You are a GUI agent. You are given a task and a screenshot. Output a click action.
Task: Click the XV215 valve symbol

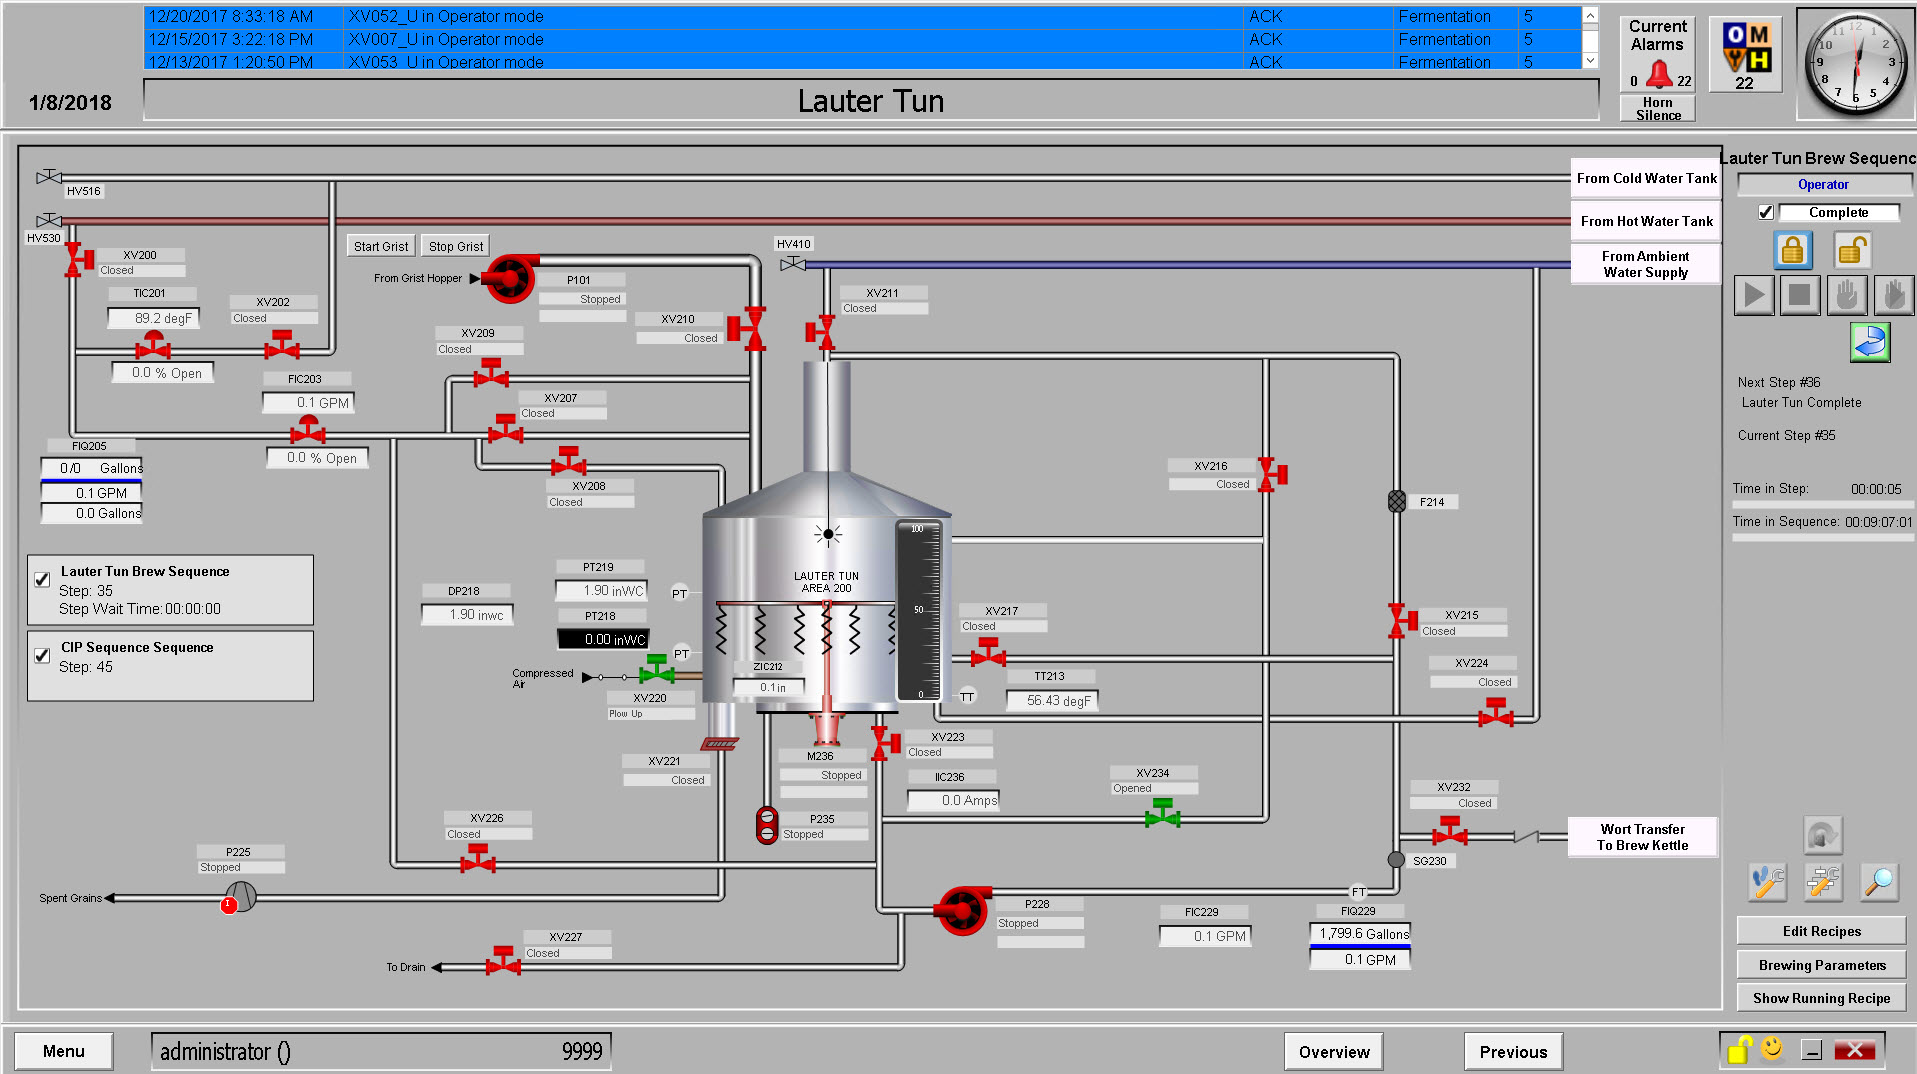(x=1402, y=620)
